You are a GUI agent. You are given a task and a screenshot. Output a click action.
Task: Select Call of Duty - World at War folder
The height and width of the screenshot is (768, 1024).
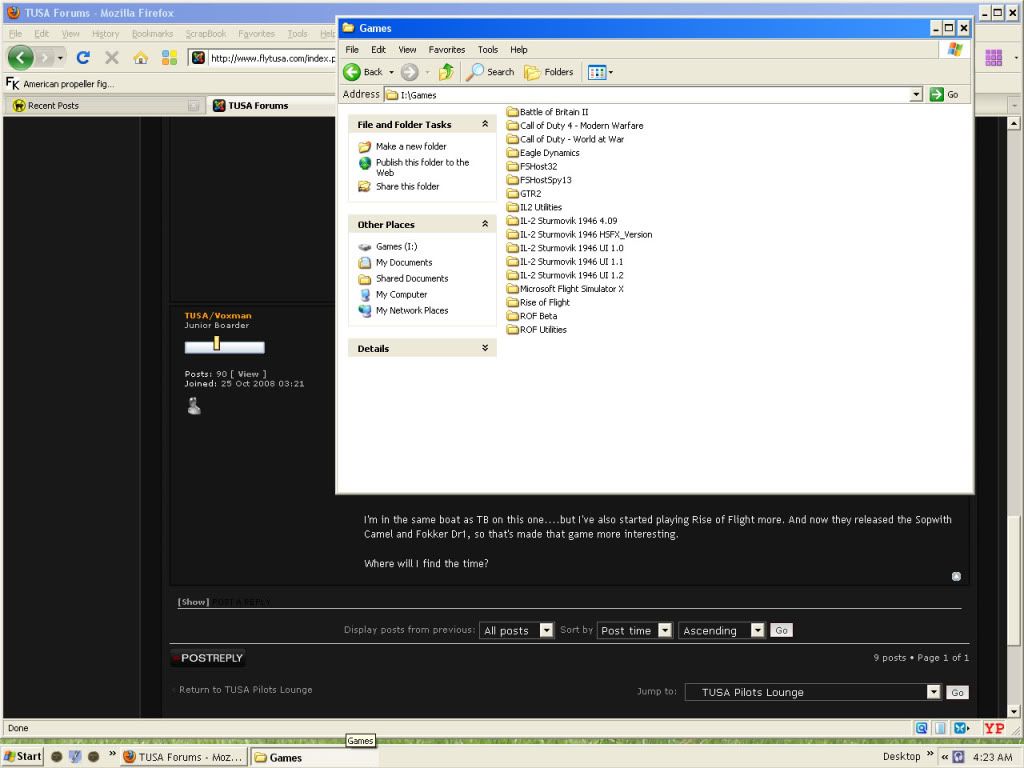(x=571, y=139)
